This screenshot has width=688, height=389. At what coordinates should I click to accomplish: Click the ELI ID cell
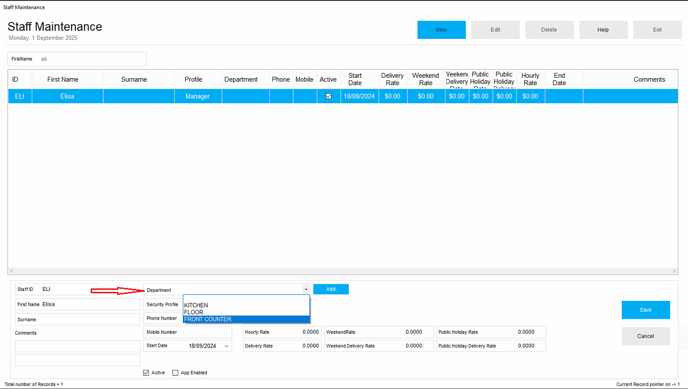20,96
